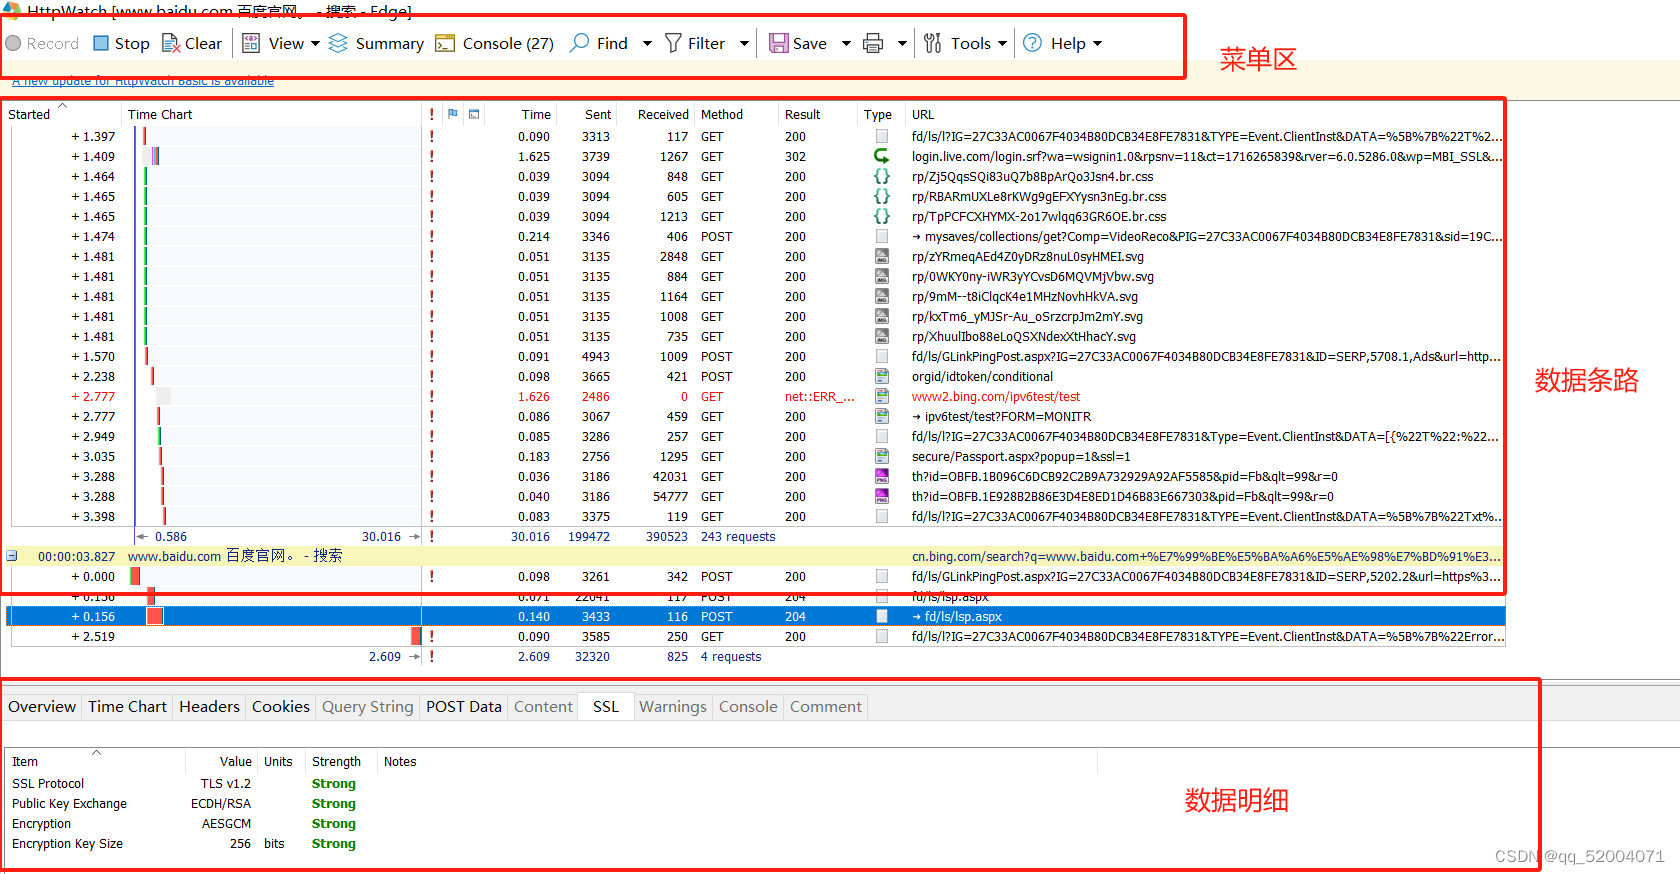Screen dimensions: 1680x874
Task: Open the Tools icon
Action: 932,43
